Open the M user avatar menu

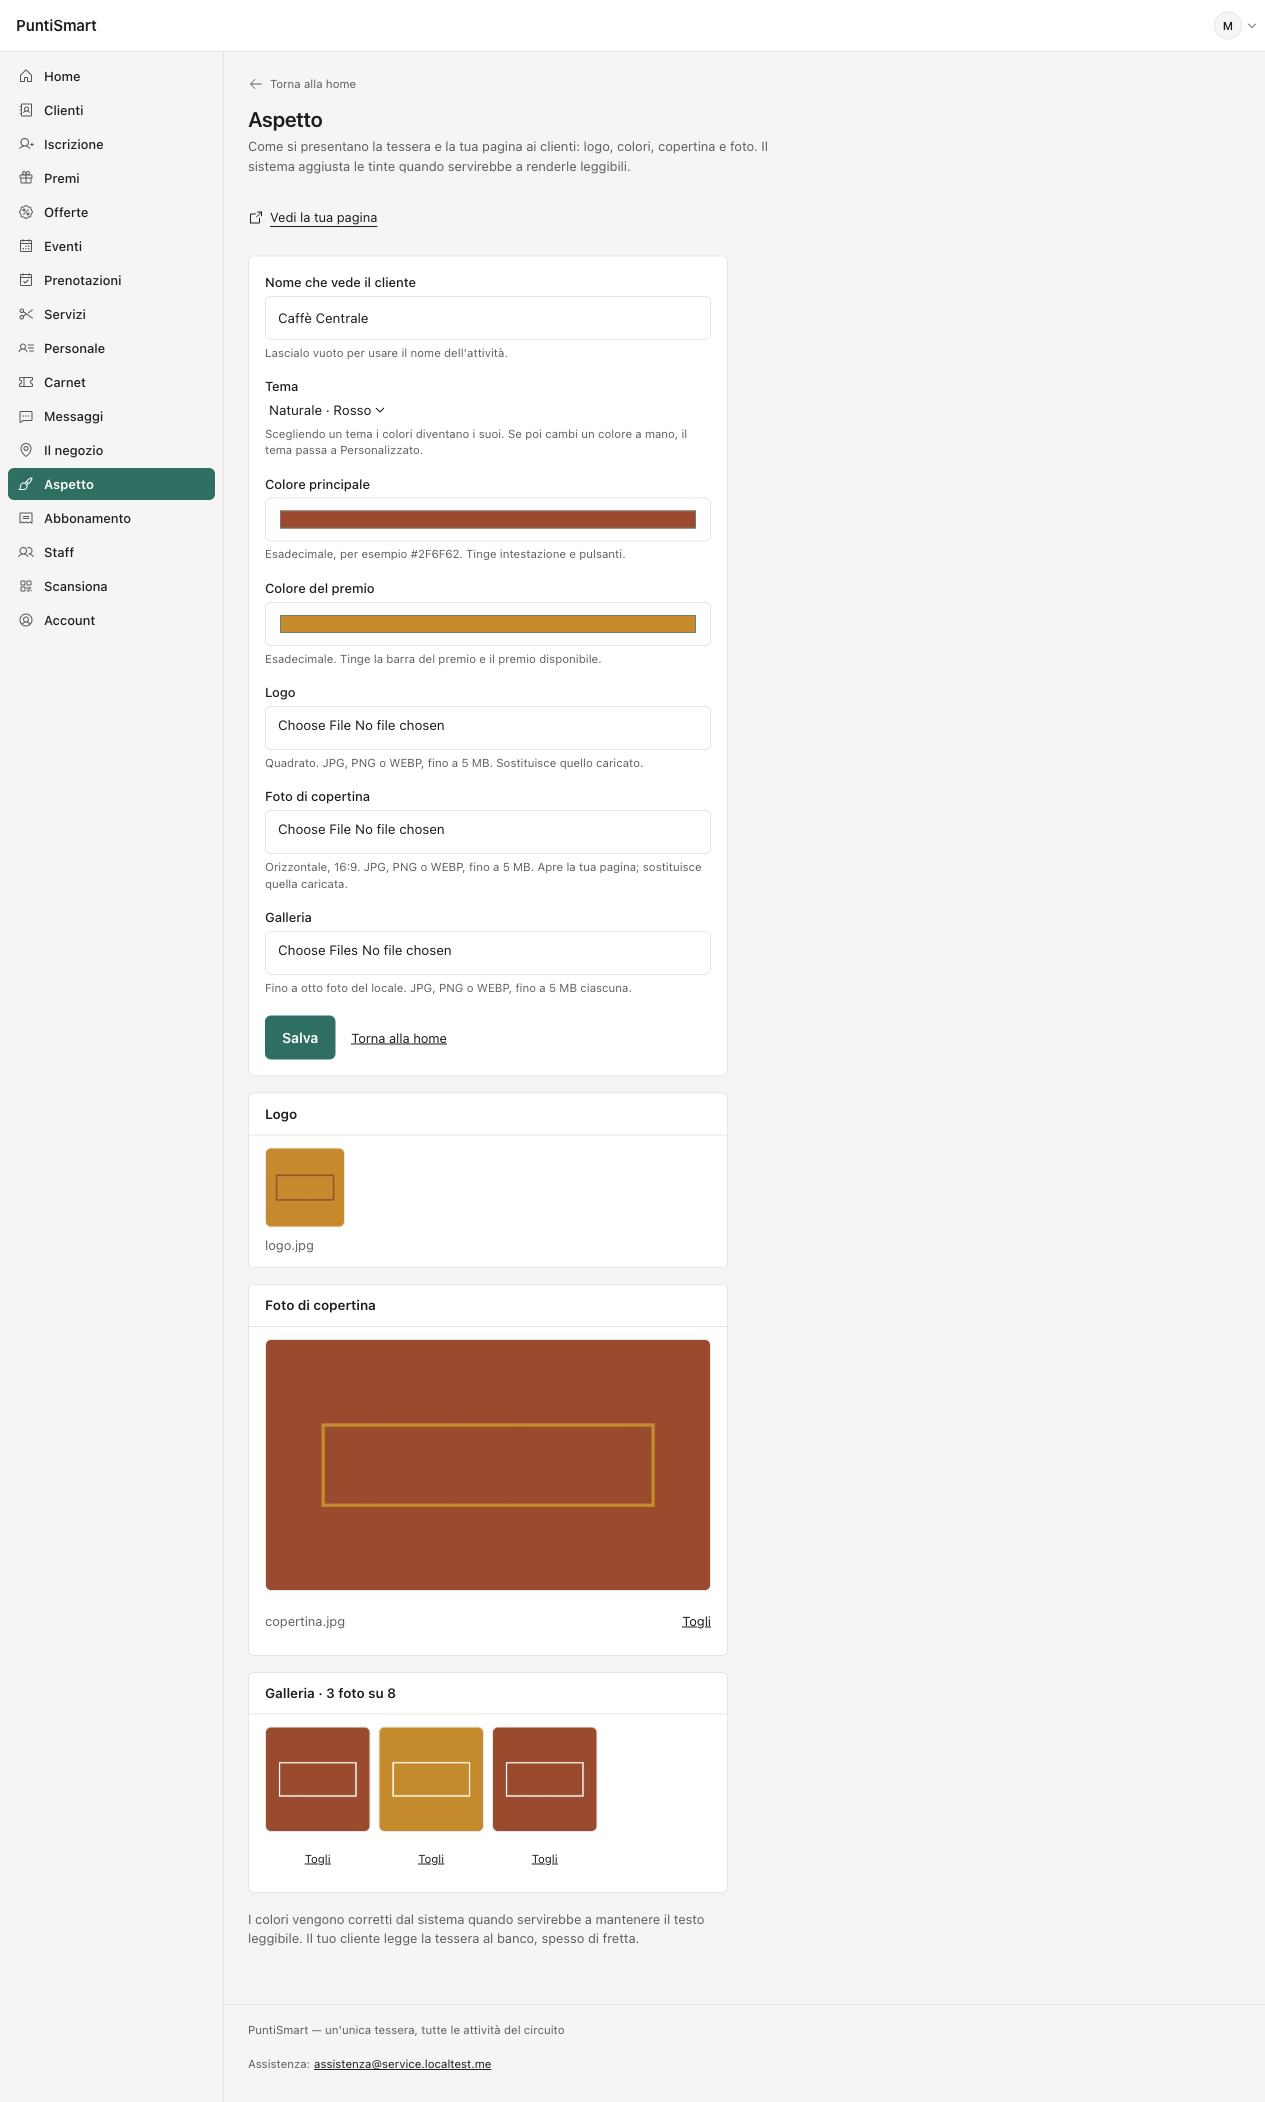[x=1227, y=26]
